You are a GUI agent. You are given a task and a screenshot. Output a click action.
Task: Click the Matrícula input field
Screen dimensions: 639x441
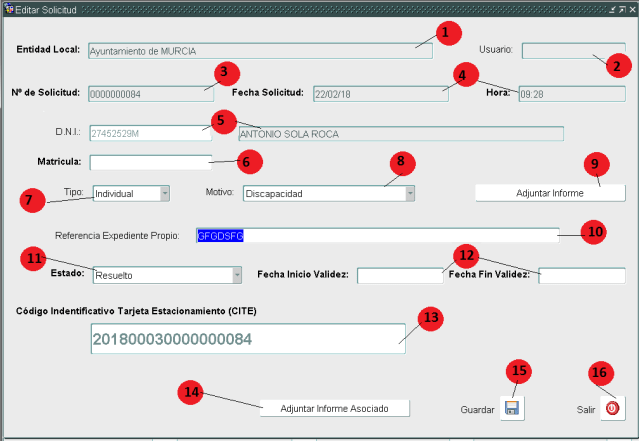pyautogui.click(x=150, y=162)
